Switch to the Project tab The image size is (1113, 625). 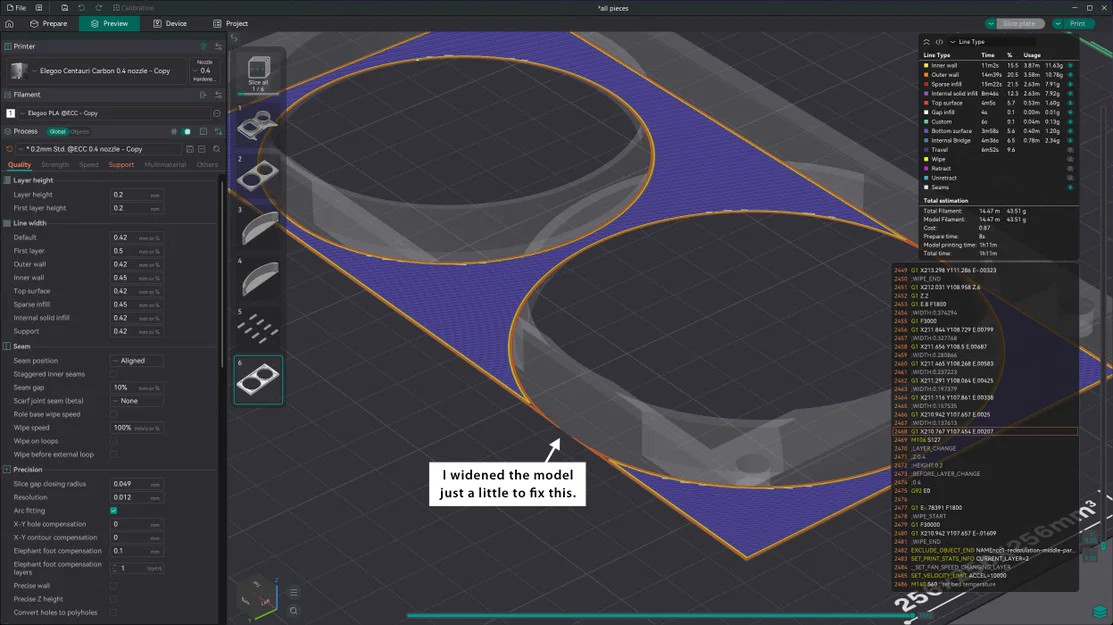coord(231,23)
